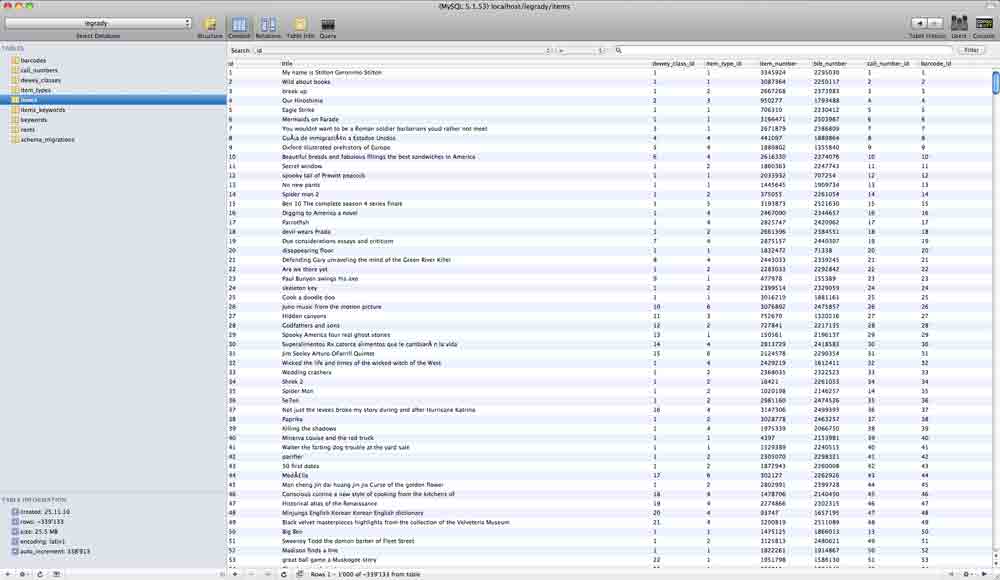Switch to the Content view
This screenshot has width=1000, height=580.
click(240, 25)
